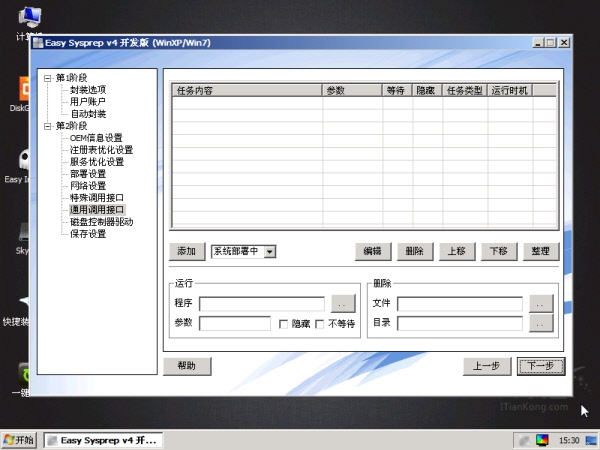
Task: Click the 参数 column header
Action: pyautogui.click(x=352, y=90)
